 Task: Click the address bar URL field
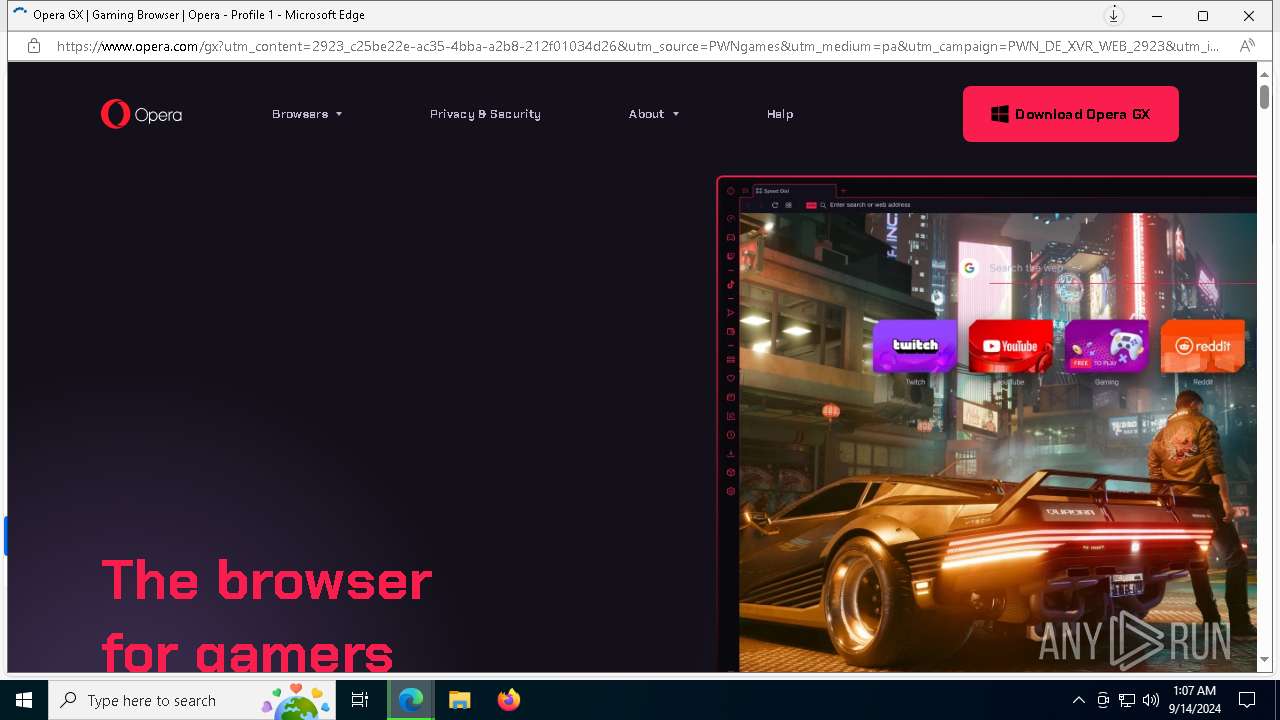pos(637,46)
